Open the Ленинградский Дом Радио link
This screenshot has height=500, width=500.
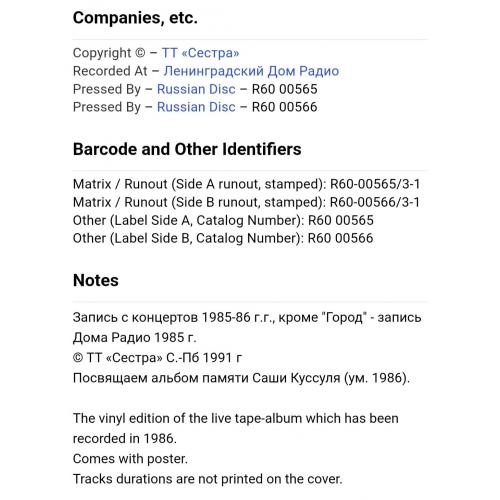point(251,71)
